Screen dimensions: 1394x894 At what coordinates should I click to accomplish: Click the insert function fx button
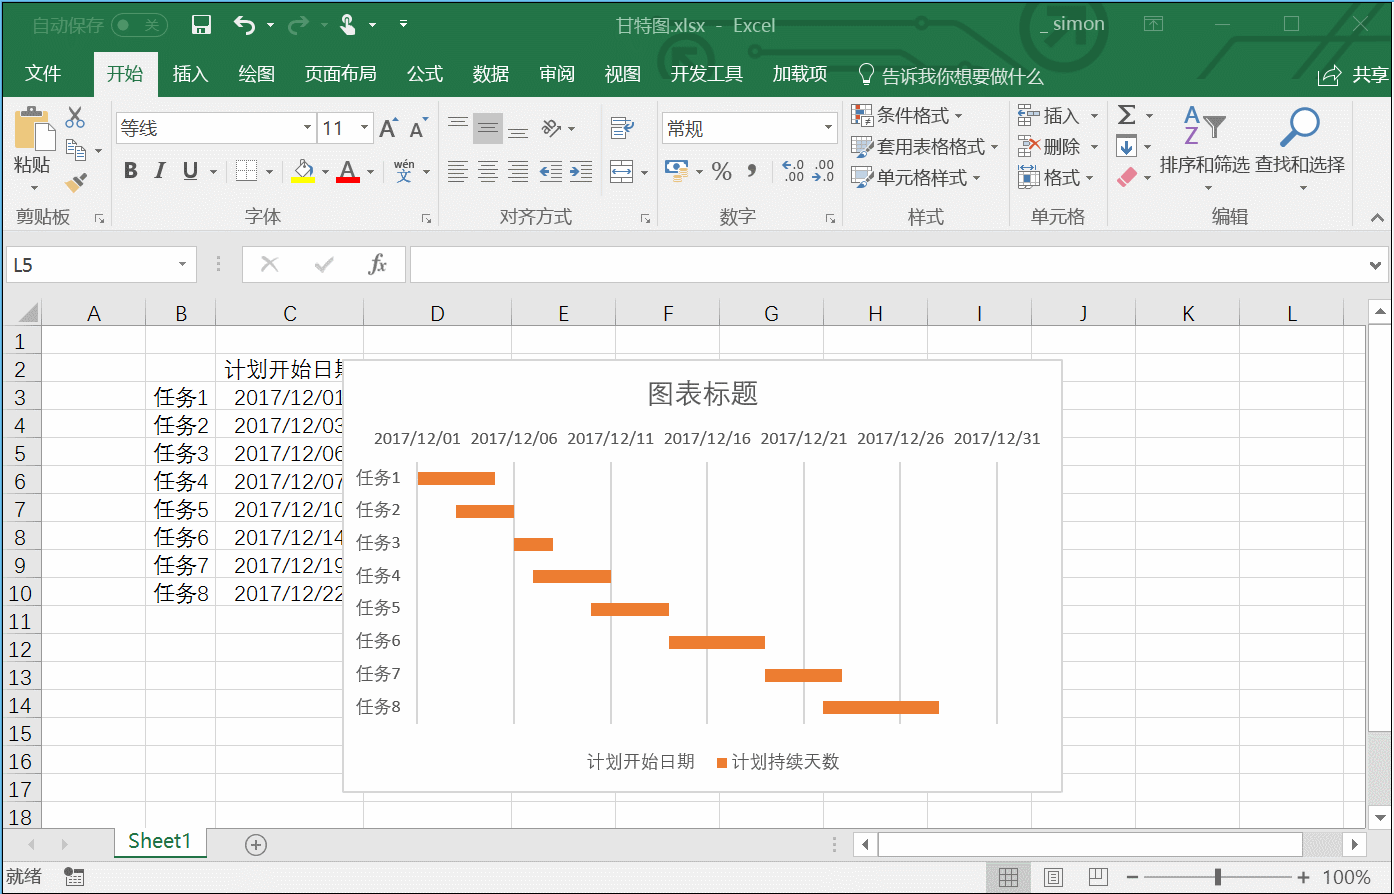[377, 264]
